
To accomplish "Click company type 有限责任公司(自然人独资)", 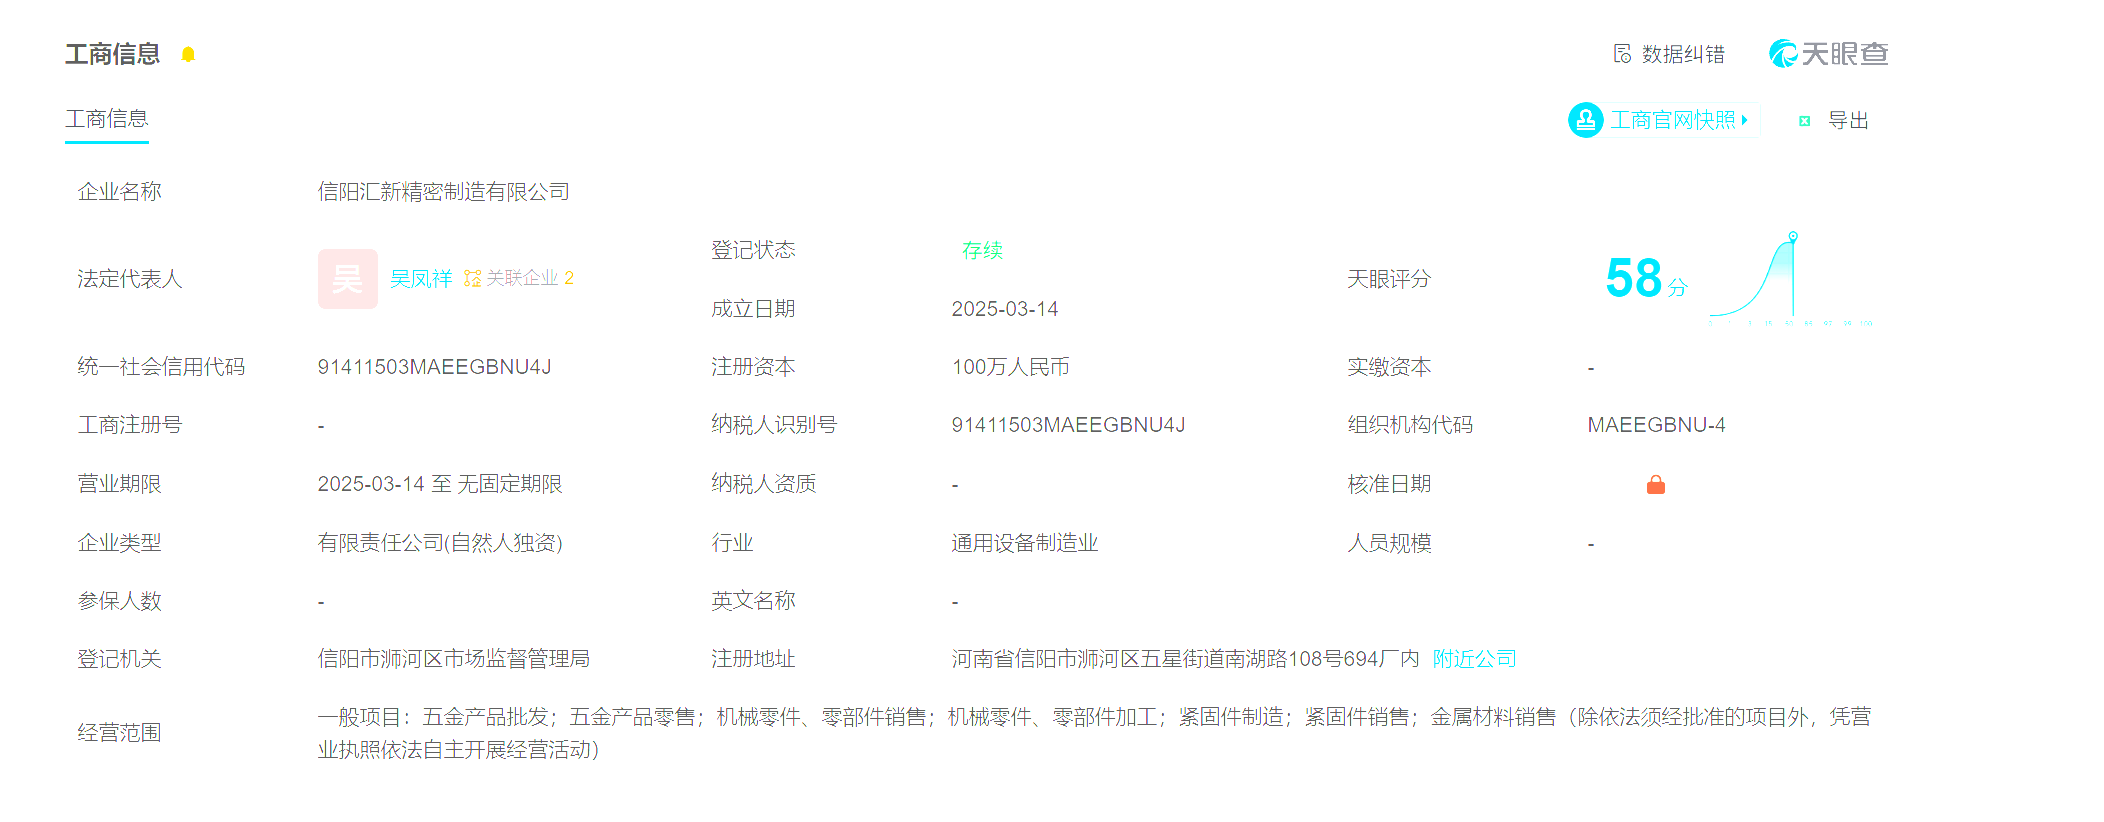I will coord(440,543).
